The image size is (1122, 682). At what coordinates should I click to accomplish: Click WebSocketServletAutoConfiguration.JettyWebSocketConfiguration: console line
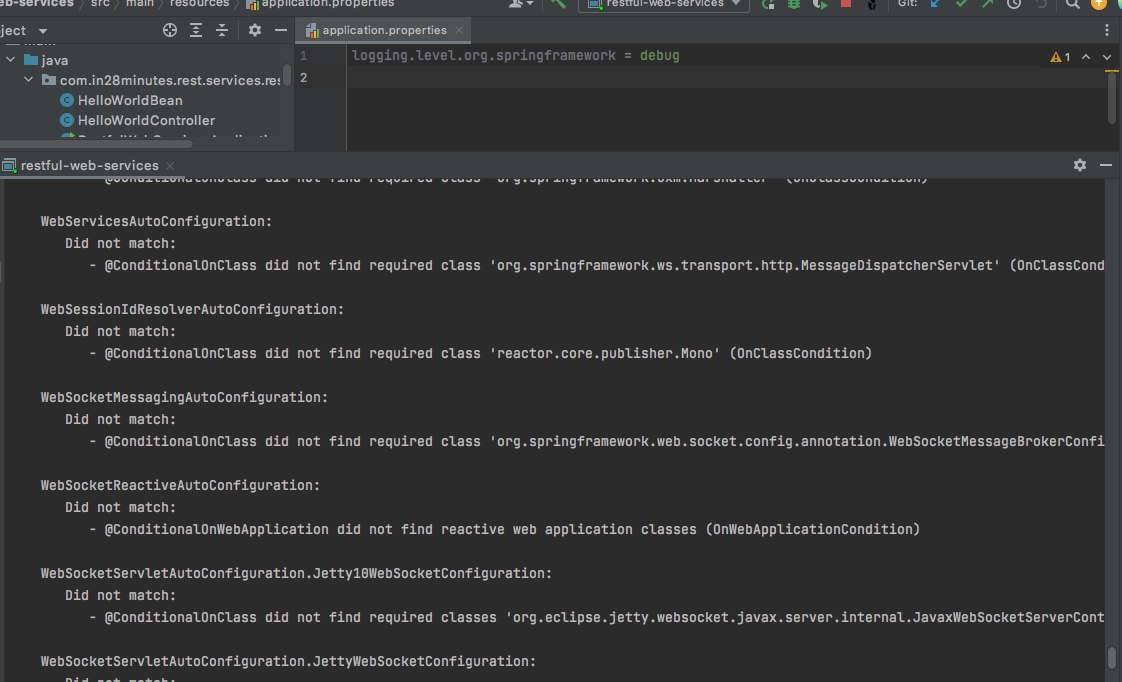point(288,661)
